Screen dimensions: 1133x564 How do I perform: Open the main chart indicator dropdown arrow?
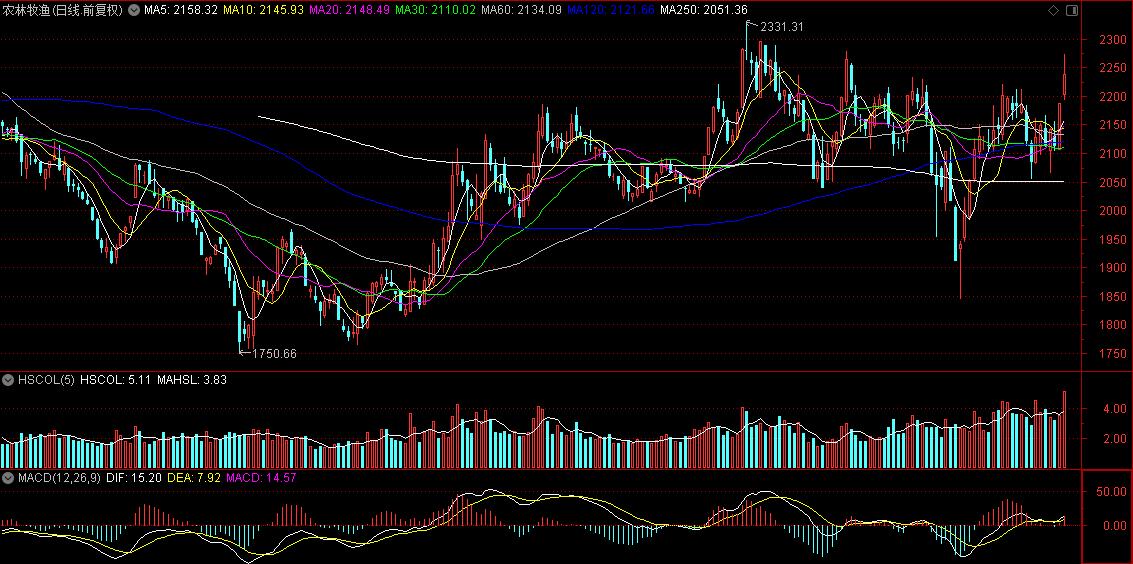point(134,10)
